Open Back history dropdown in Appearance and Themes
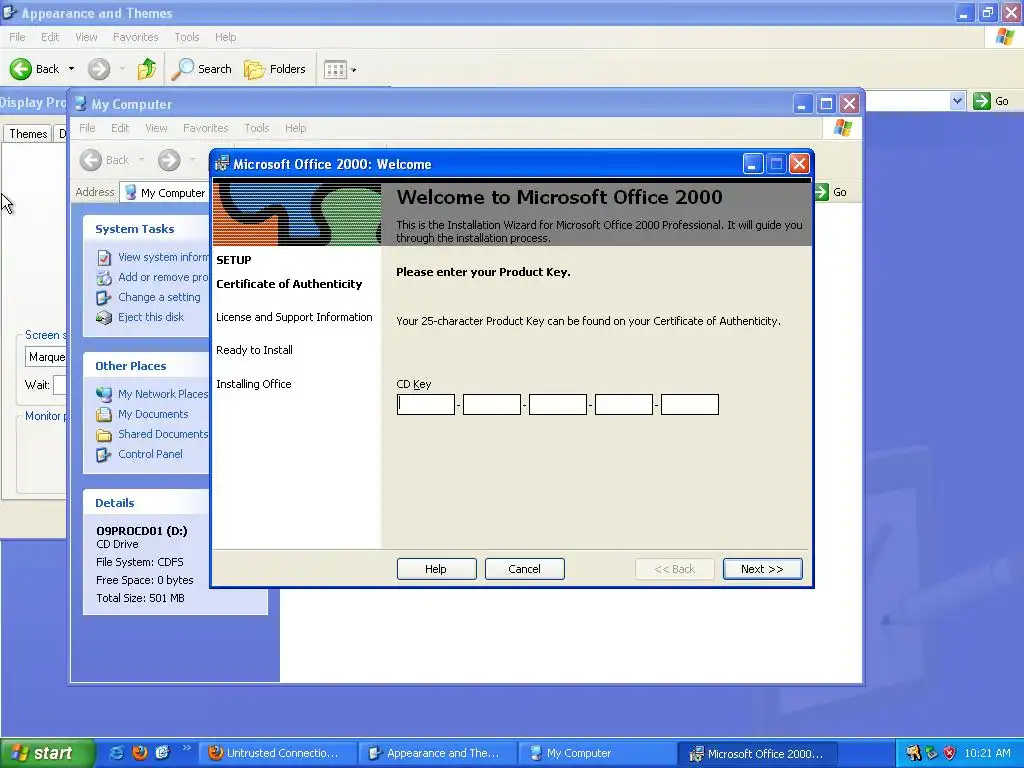Viewport: 1024px width, 768px height. point(71,69)
